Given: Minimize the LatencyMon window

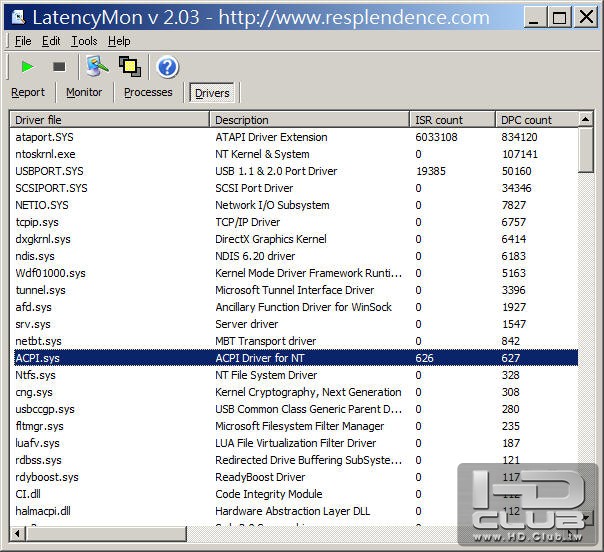Looking at the screenshot, I should tap(534, 17).
